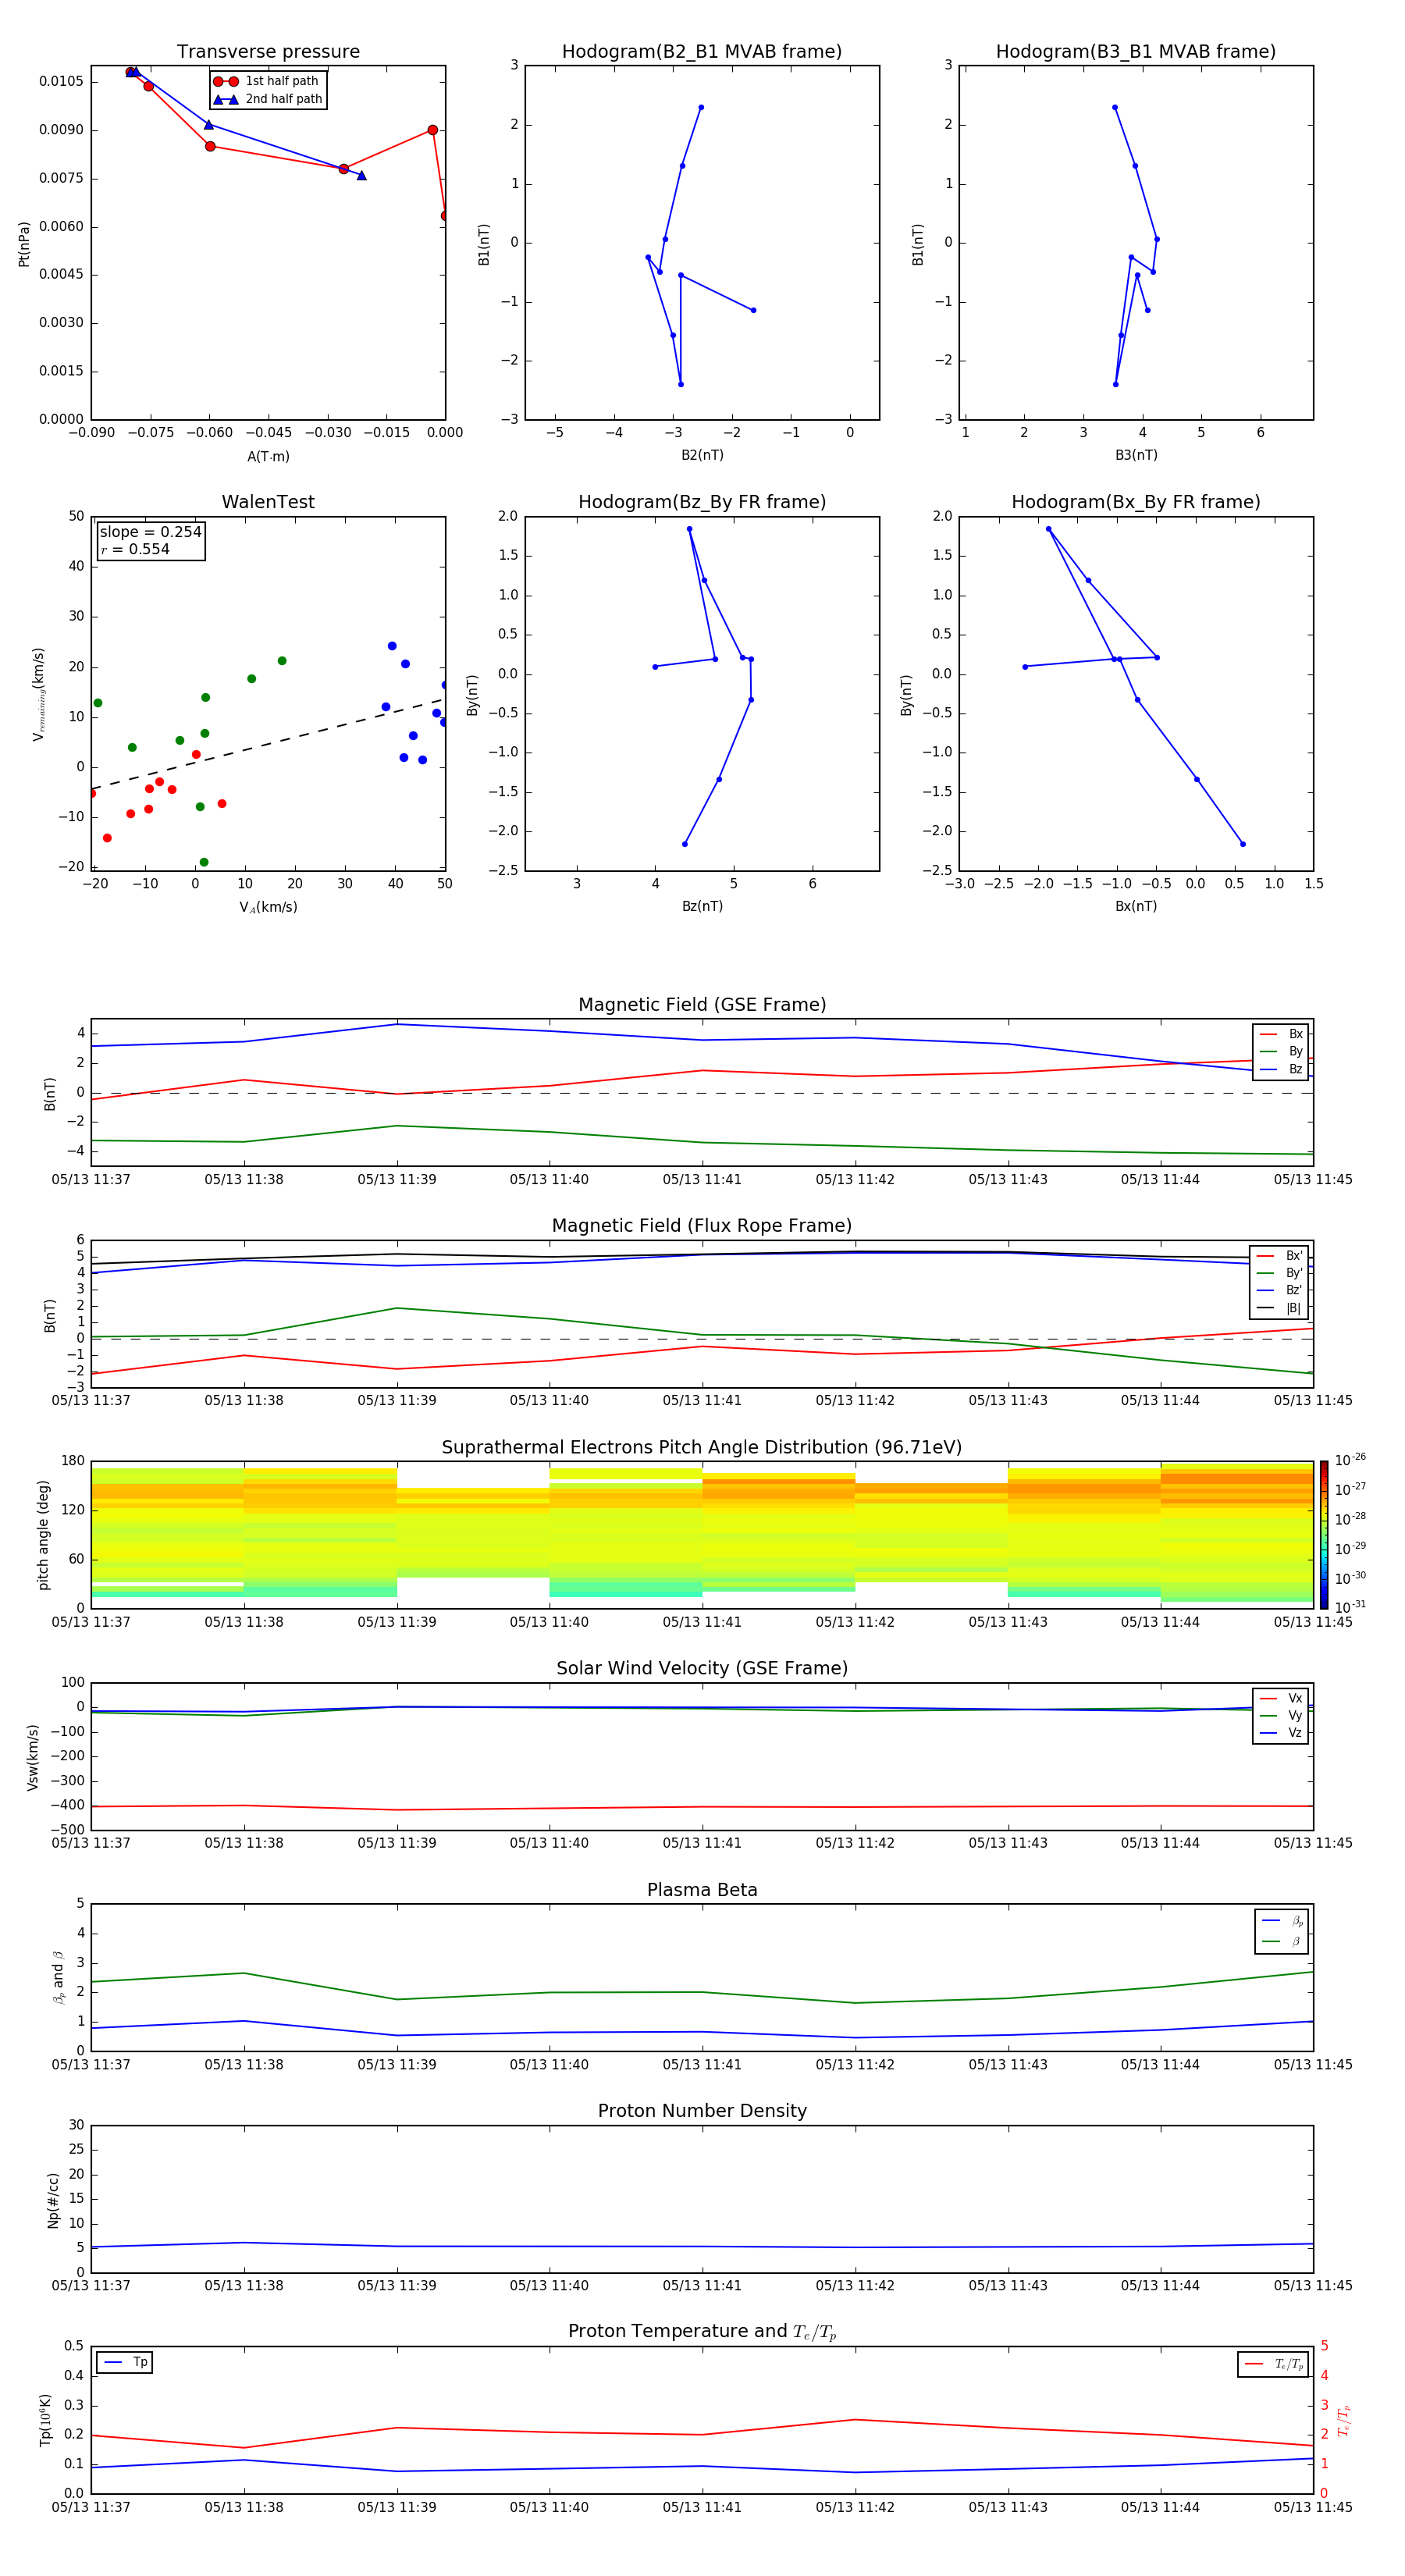
Task: Click the 'Bz(nT)' x-axis label
Action: click(x=702, y=907)
